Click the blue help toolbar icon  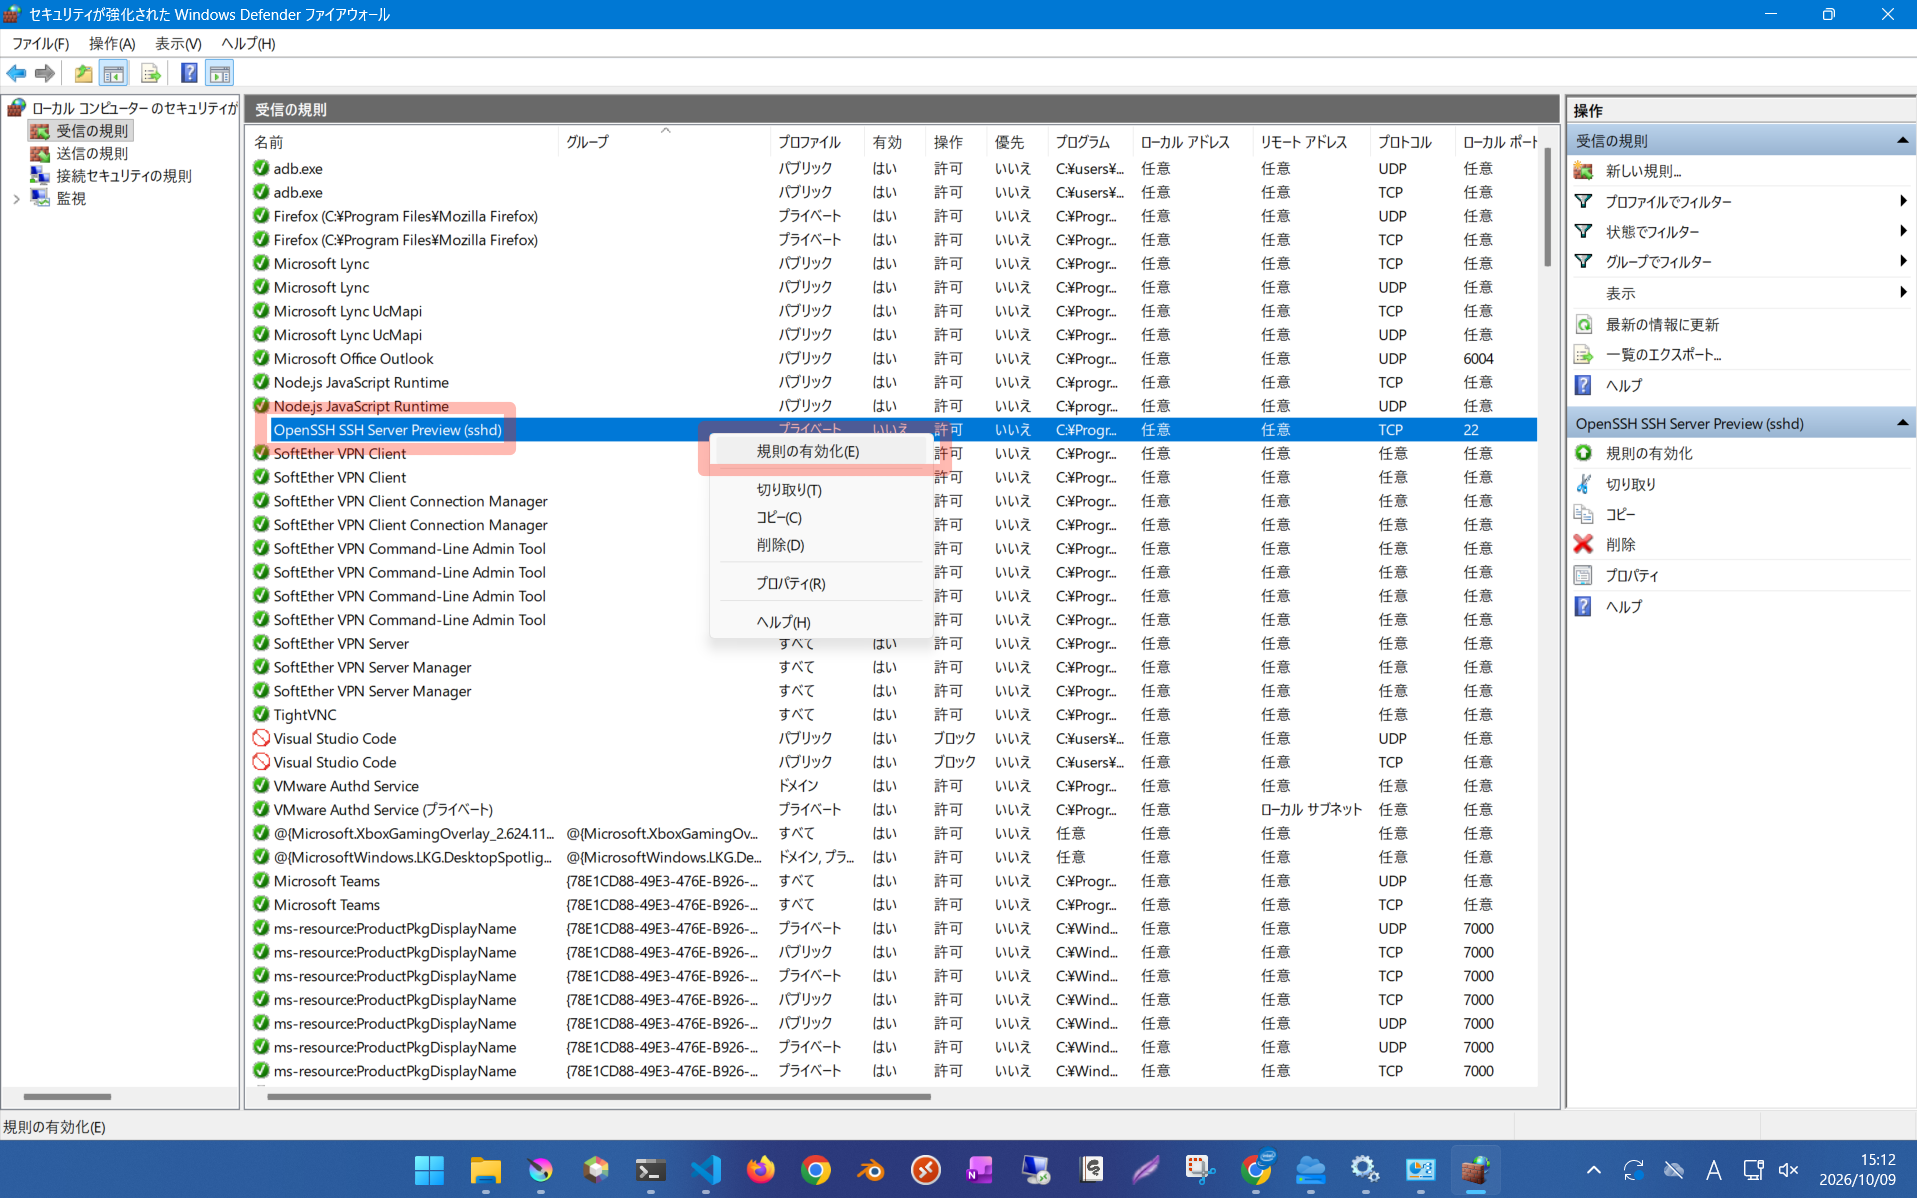click(x=188, y=73)
